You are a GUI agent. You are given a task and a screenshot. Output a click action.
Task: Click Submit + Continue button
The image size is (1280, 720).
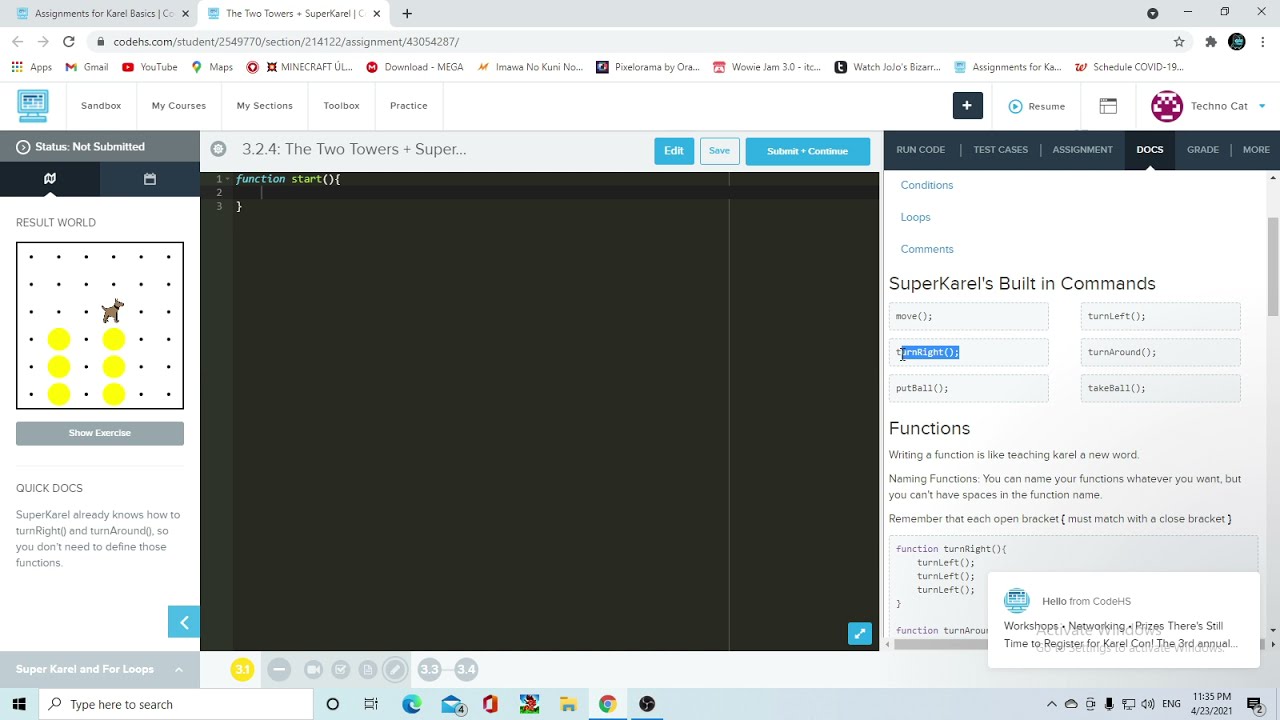(x=807, y=151)
